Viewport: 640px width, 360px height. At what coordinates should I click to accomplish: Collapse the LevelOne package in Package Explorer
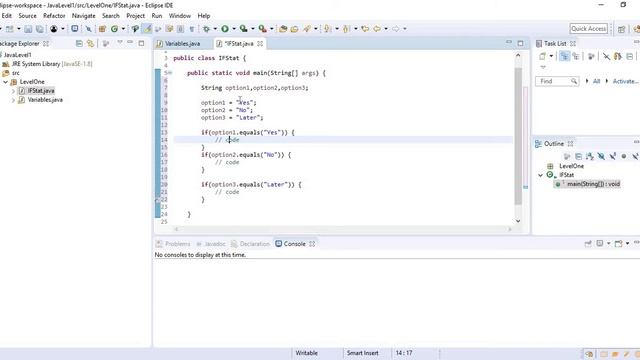tap(6, 82)
